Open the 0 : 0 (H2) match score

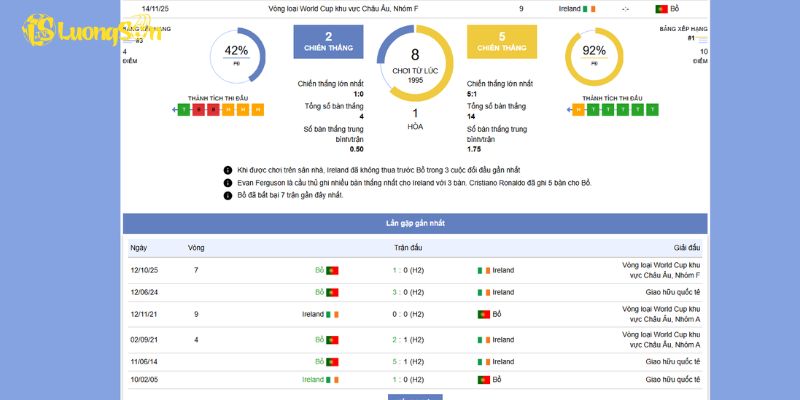[407, 314]
